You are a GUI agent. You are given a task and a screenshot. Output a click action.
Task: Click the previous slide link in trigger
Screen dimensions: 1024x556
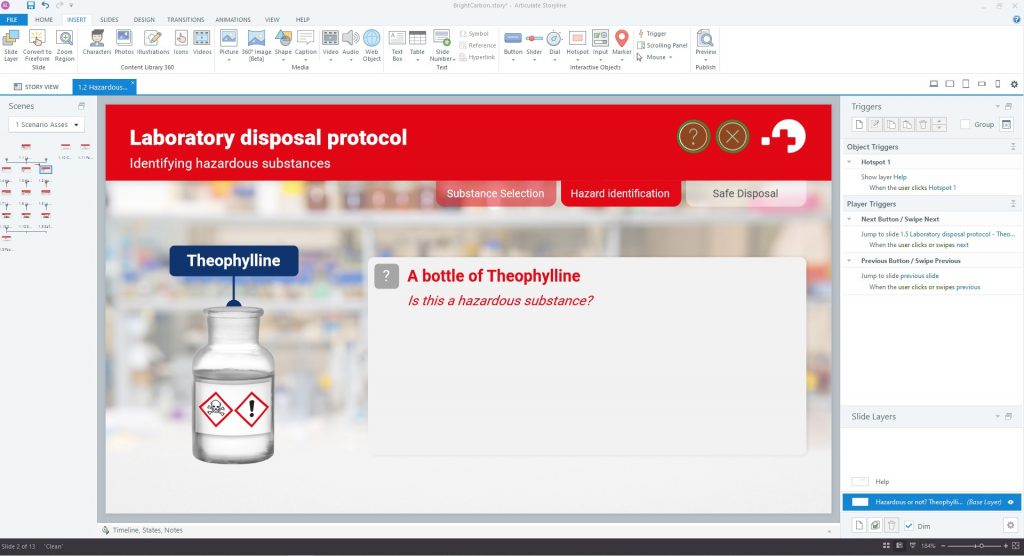(x=920, y=276)
